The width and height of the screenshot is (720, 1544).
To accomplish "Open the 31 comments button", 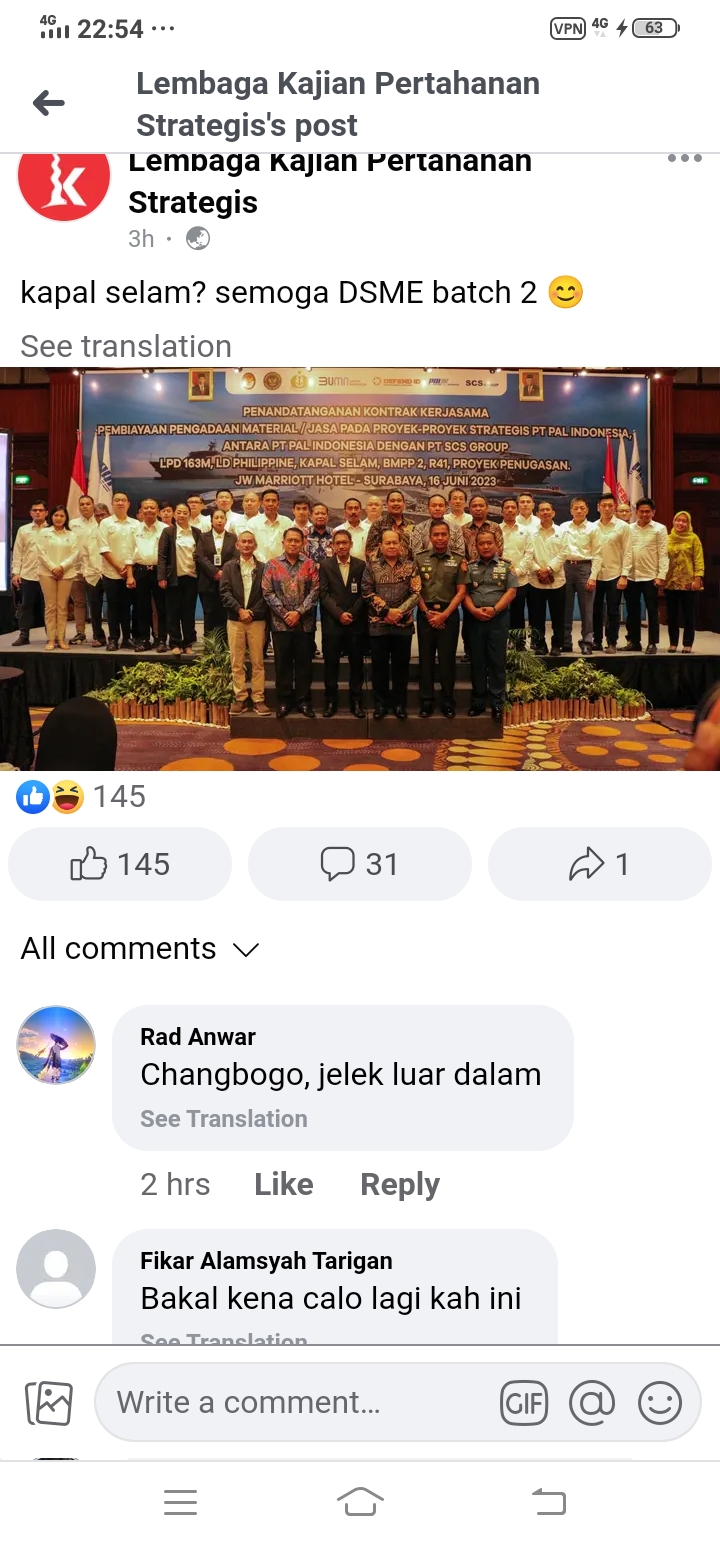I will [x=360, y=864].
